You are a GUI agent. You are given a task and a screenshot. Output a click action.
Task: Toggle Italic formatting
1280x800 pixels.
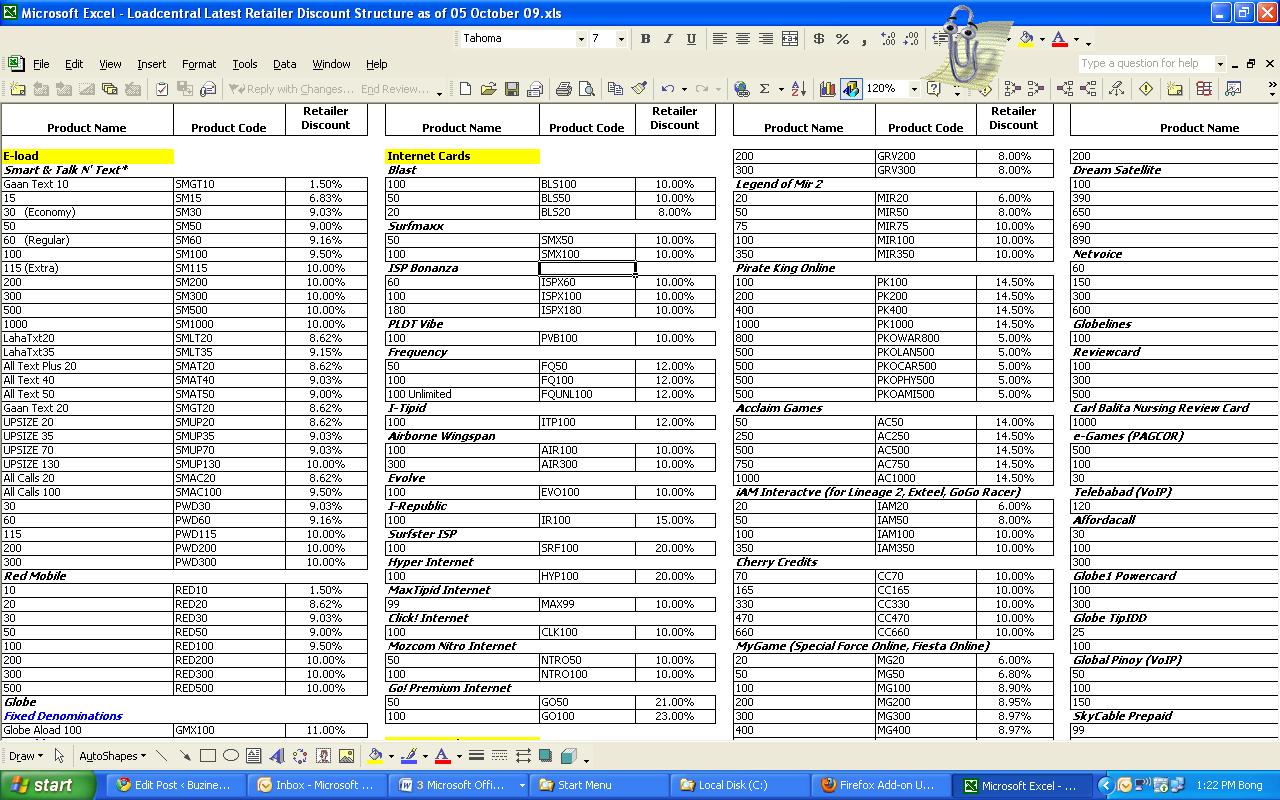click(668, 39)
